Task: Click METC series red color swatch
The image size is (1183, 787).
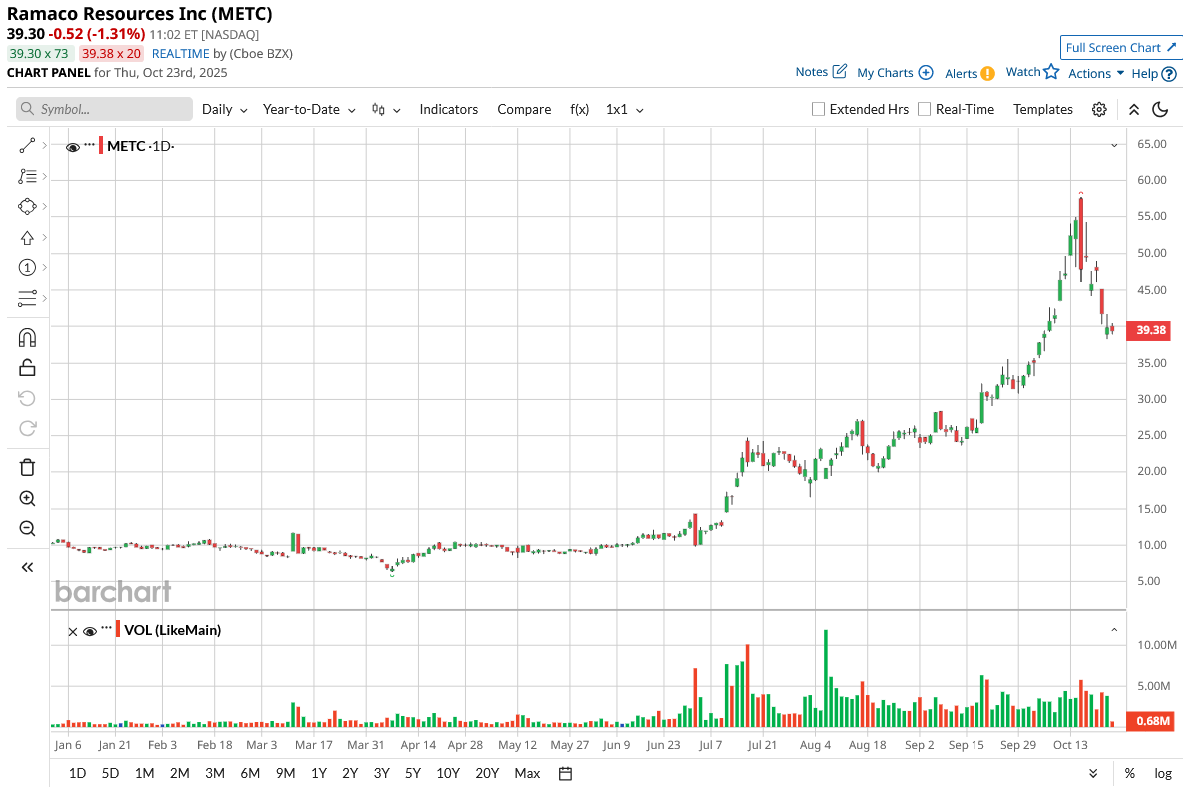Action: point(101,146)
